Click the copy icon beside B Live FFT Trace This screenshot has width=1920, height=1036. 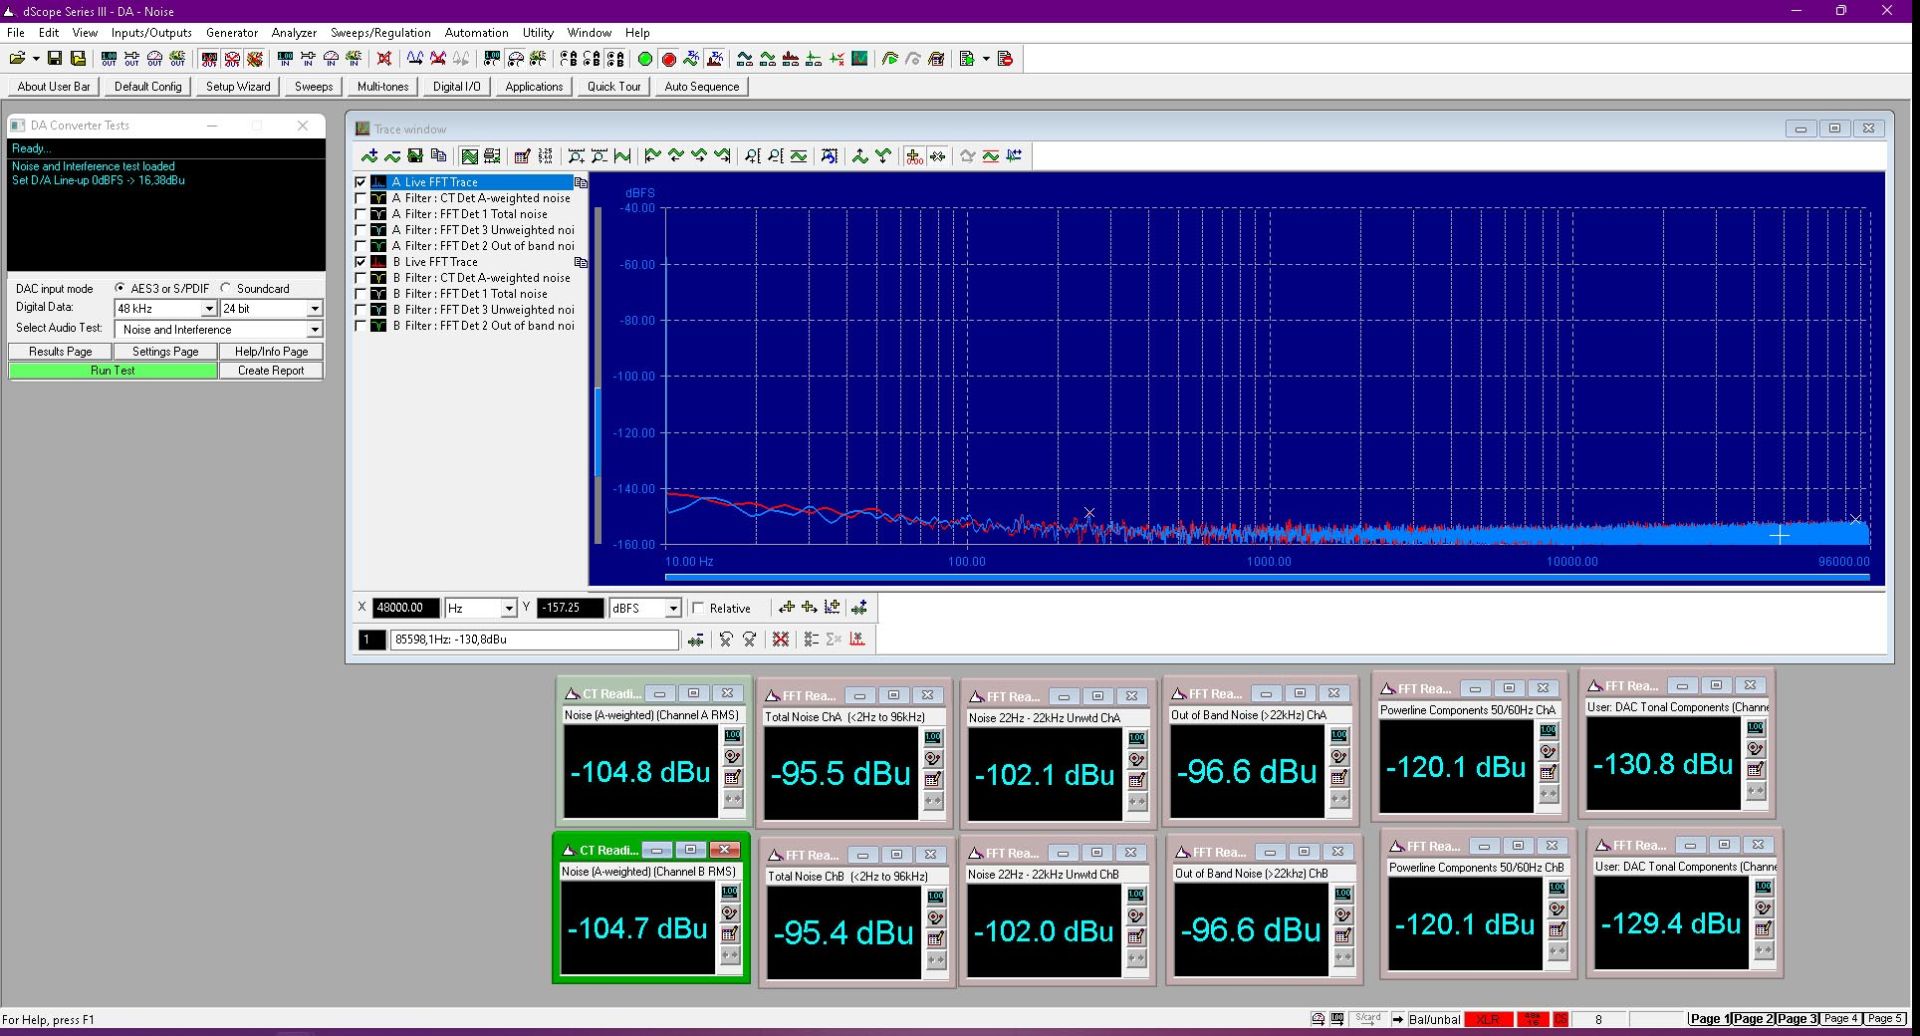coord(580,262)
